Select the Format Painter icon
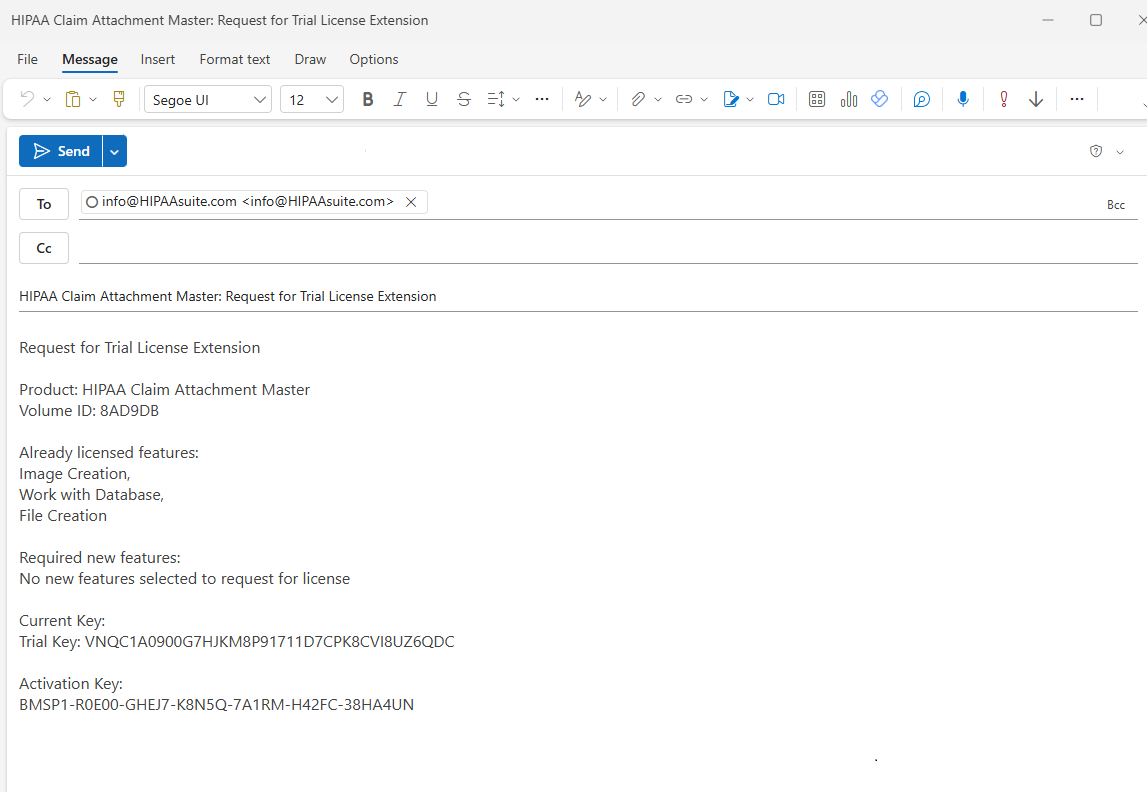This screenshot has width=1147, height=792. pyautogui.click(x=119, y=99)
